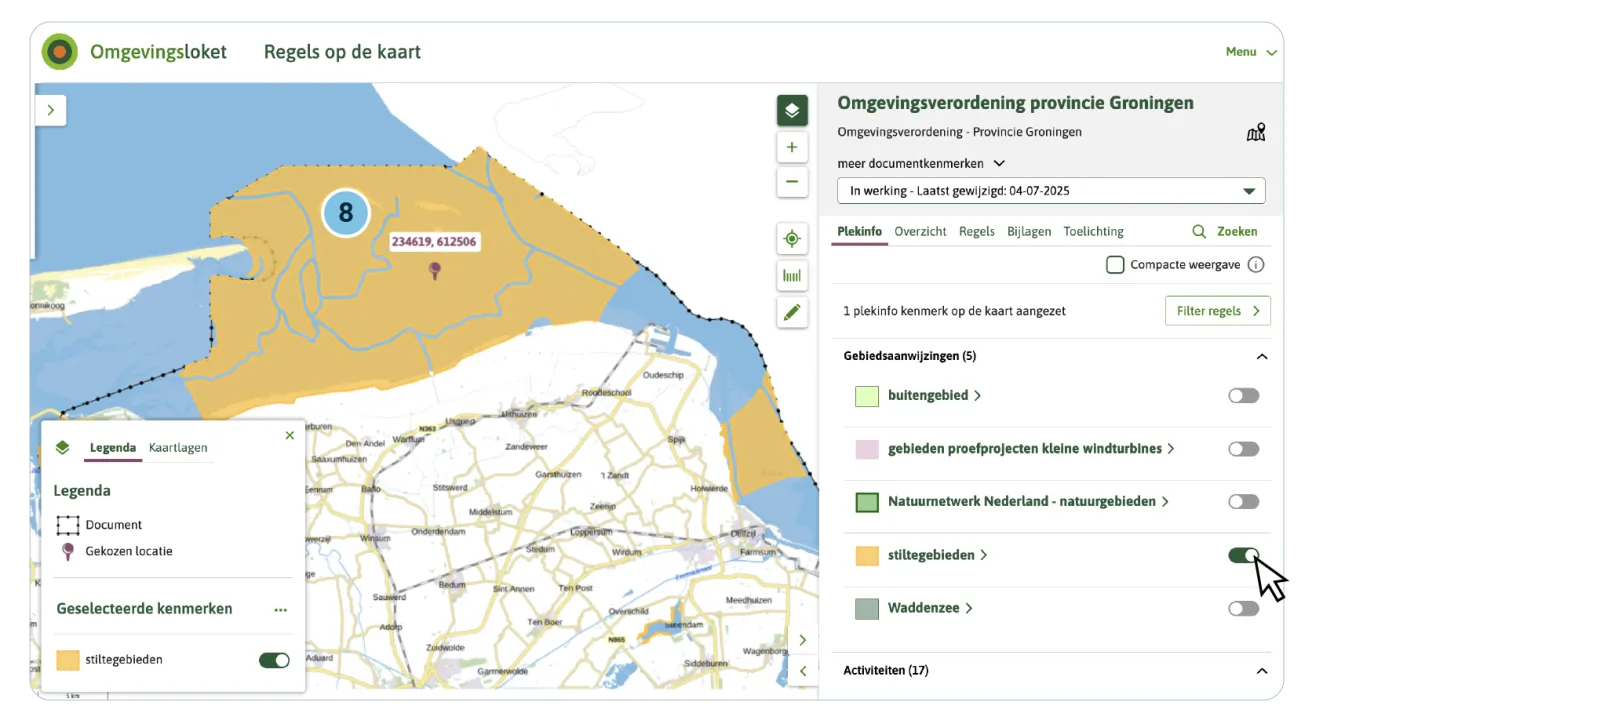Zoom in with the plus button
Image resolution: width=1600 pixels, height=713 pixels.
(x=792, y=147)
